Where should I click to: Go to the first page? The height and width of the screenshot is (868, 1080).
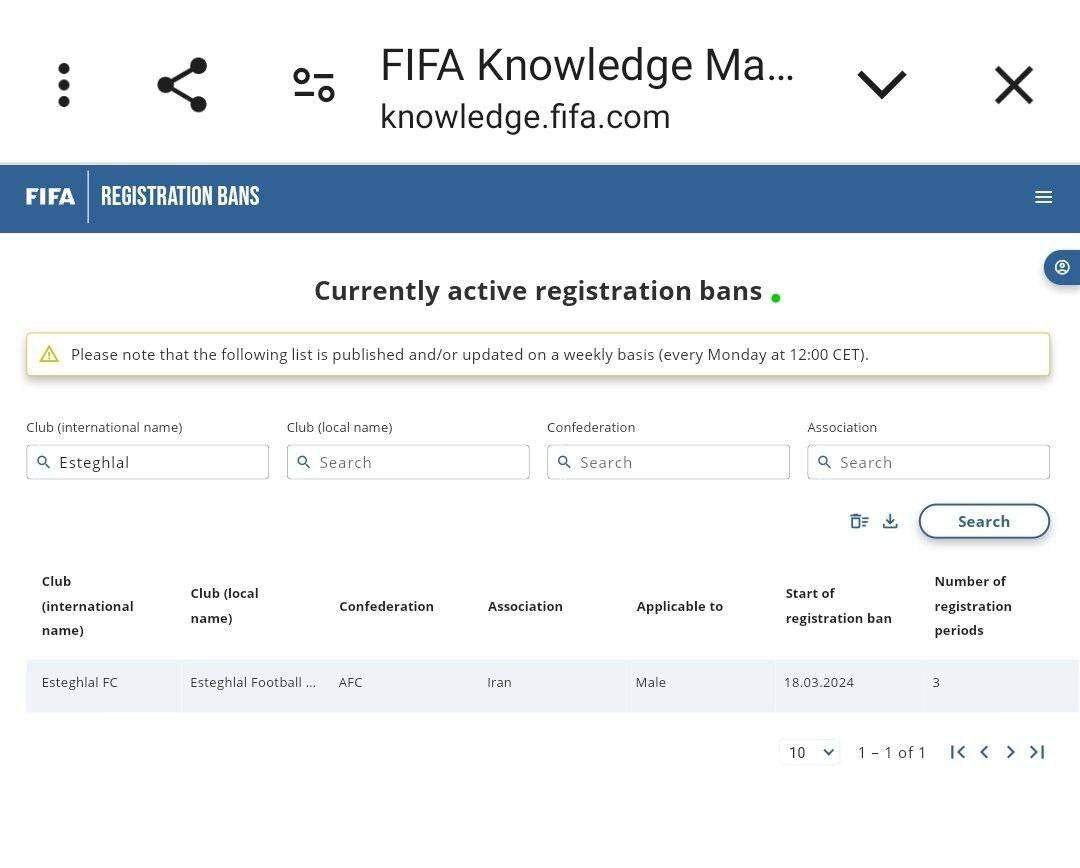[957, 752]
